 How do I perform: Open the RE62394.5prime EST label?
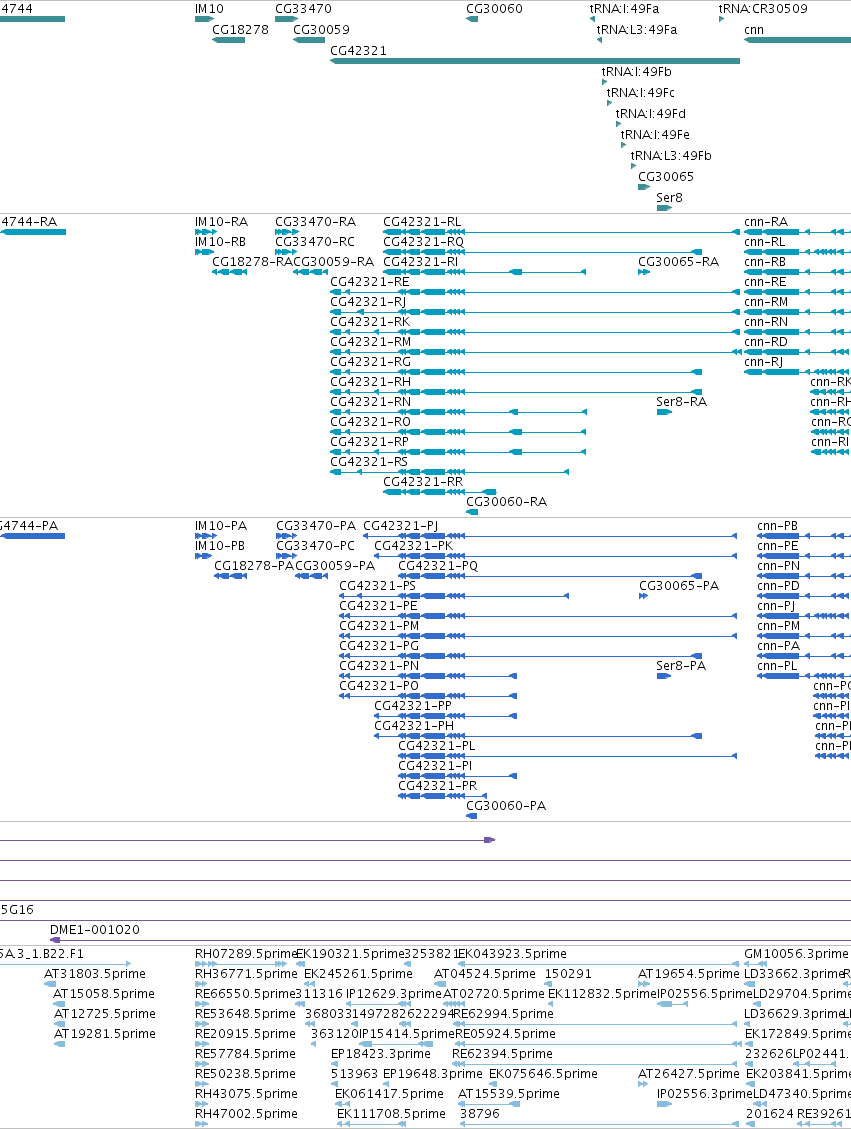503,1054
